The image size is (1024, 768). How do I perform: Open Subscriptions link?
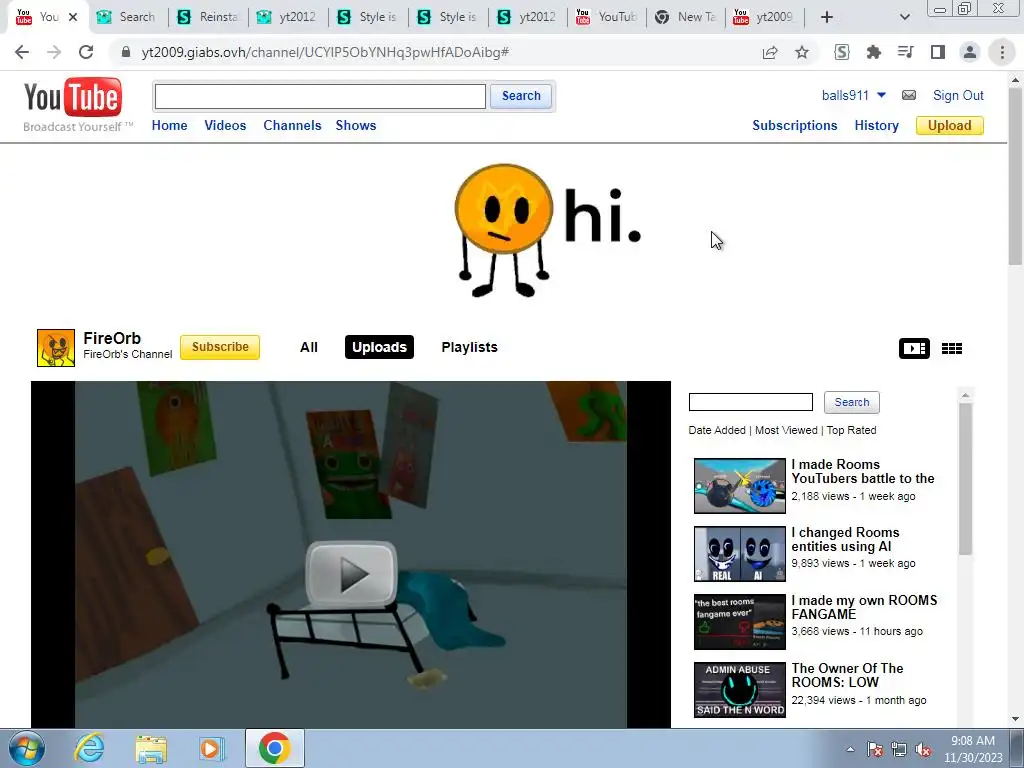coord(794,125)
